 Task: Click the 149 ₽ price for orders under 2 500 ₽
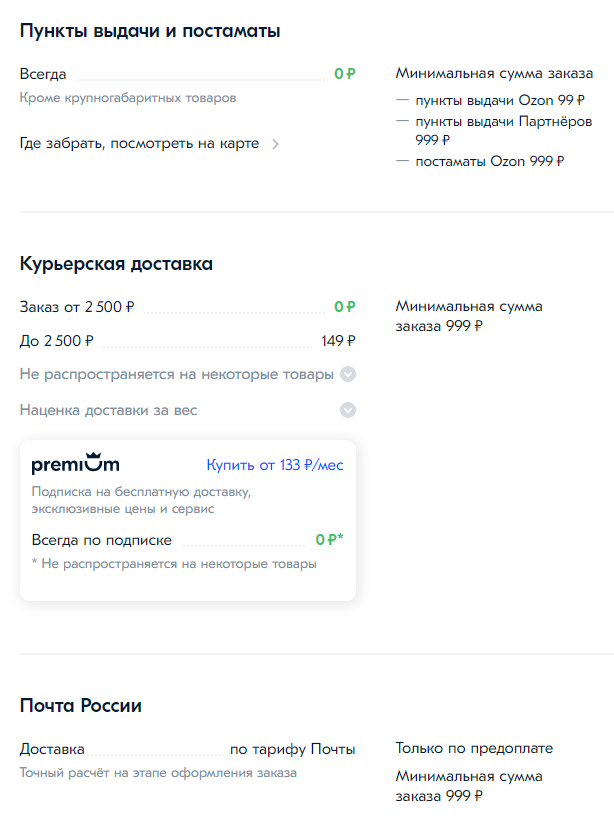pos(338,341)
